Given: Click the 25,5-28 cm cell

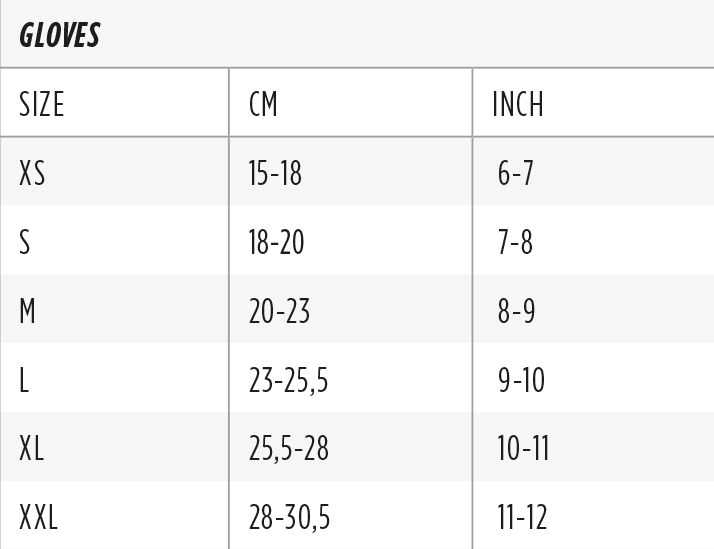Looking at the screenshot, I should pyautogui.click(x=289, y=448).
